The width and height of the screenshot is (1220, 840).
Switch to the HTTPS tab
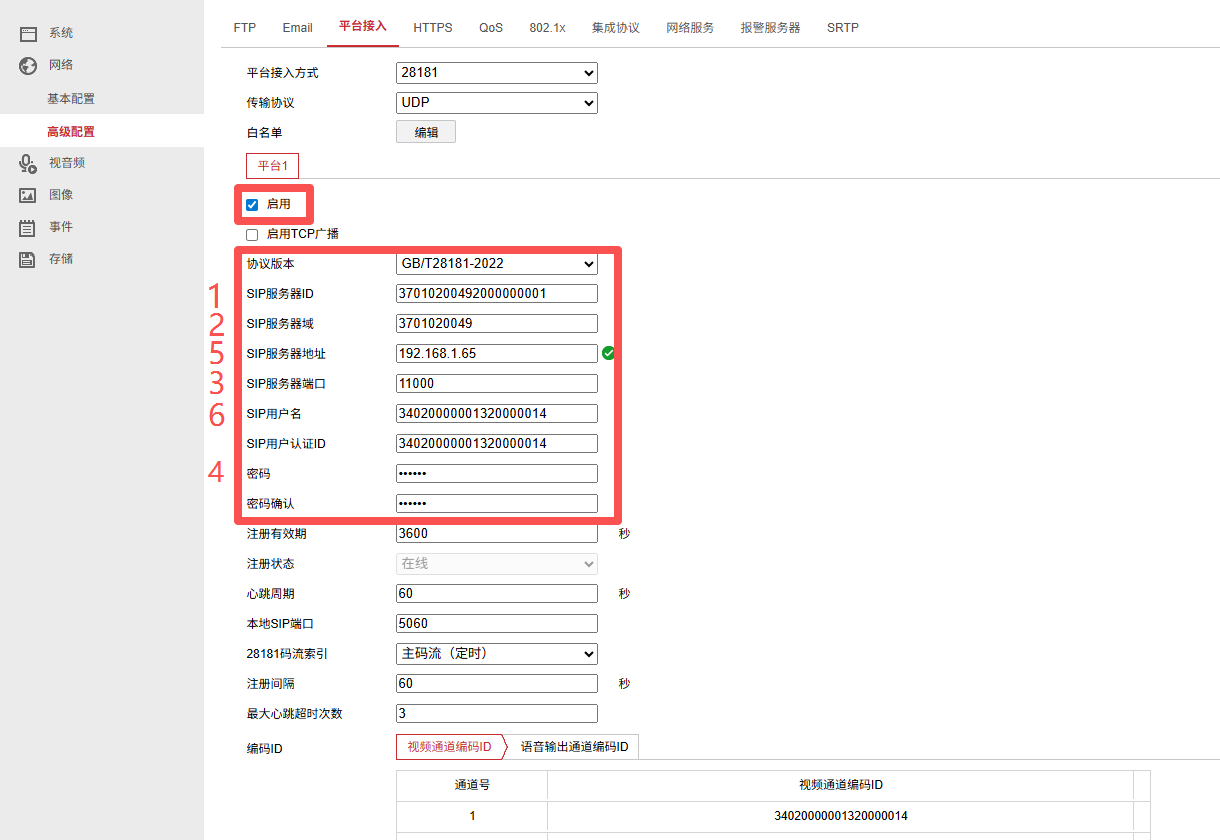pos(433,28)
